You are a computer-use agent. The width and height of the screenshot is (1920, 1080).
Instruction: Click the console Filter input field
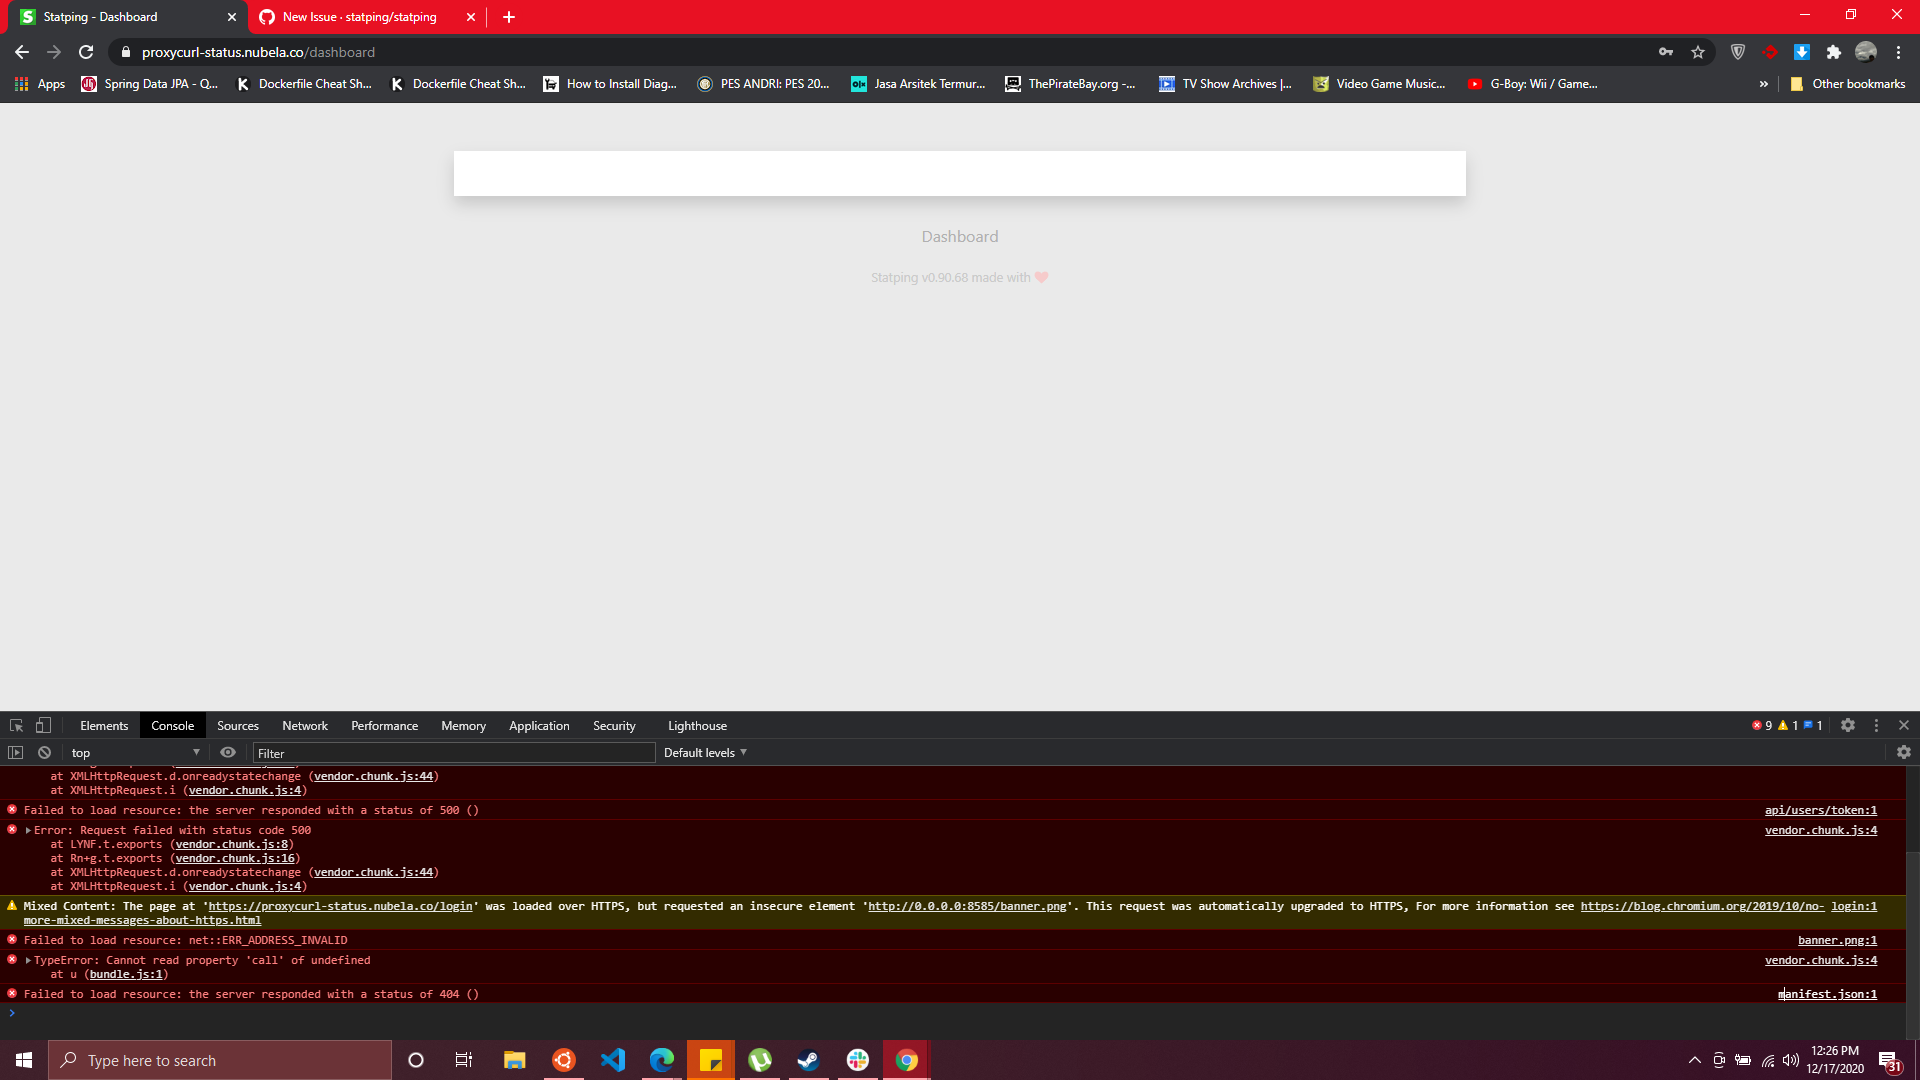tap(455, 753)
